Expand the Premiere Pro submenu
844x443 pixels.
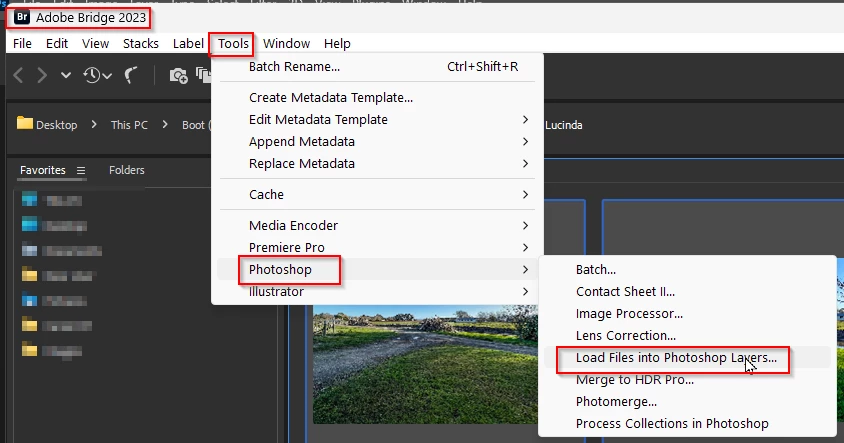[377, 248]
